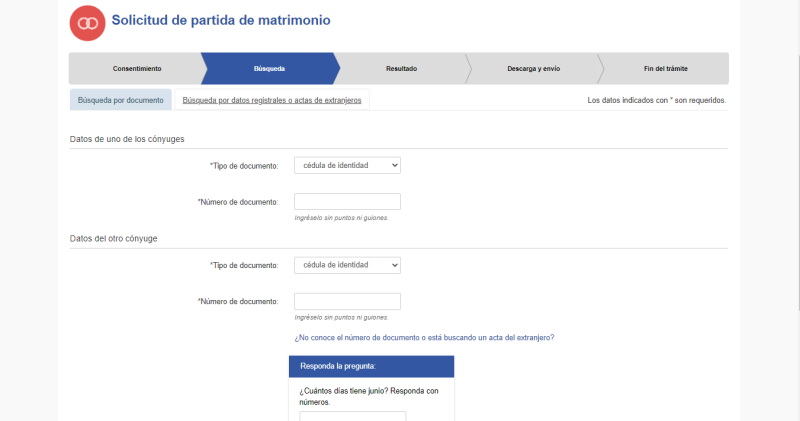The height and width of the screenshot is (421, 800).
Task: Click the required fields notice text
Action: [x=656, y=100]
